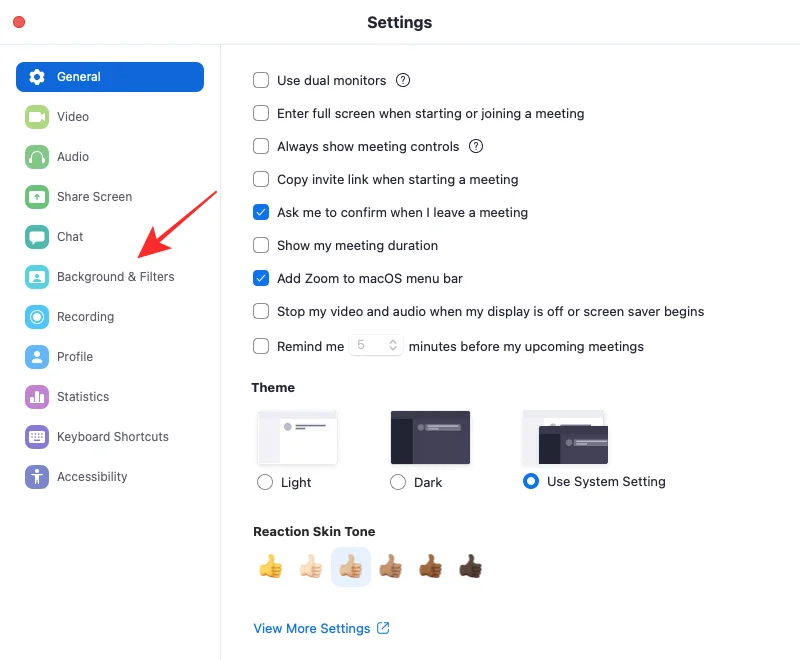This screenshot has height=660, width=800.
Task: Select the Share Screen icon
Action: click(x=37, y=197)
